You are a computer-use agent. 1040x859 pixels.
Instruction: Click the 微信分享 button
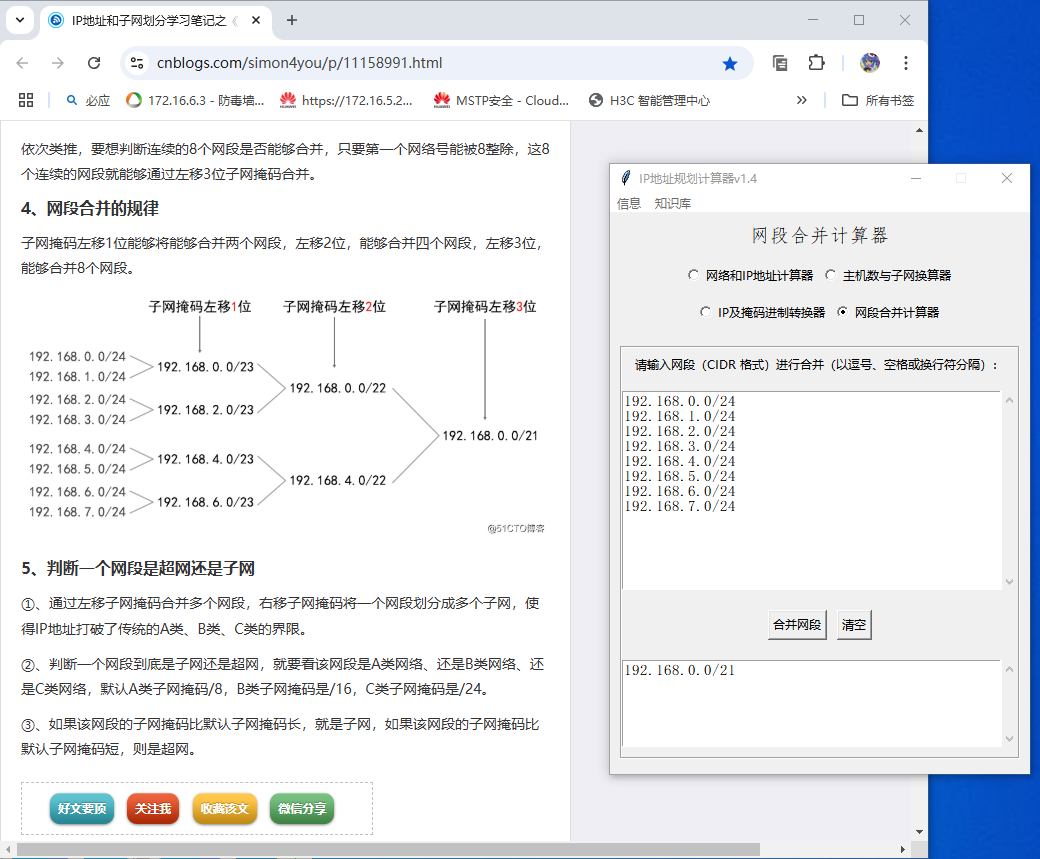tap(302, 809)
